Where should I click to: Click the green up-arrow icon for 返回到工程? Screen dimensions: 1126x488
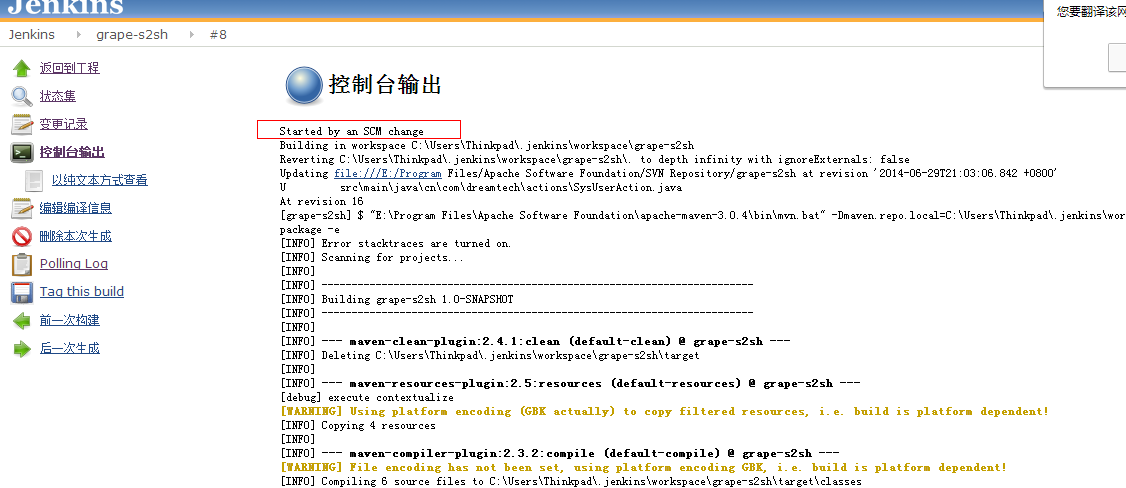(x=22, y=68)
